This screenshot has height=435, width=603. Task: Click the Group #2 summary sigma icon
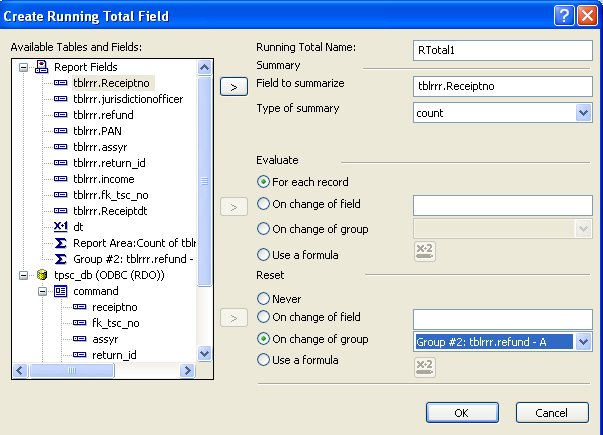tap(60, 259)
